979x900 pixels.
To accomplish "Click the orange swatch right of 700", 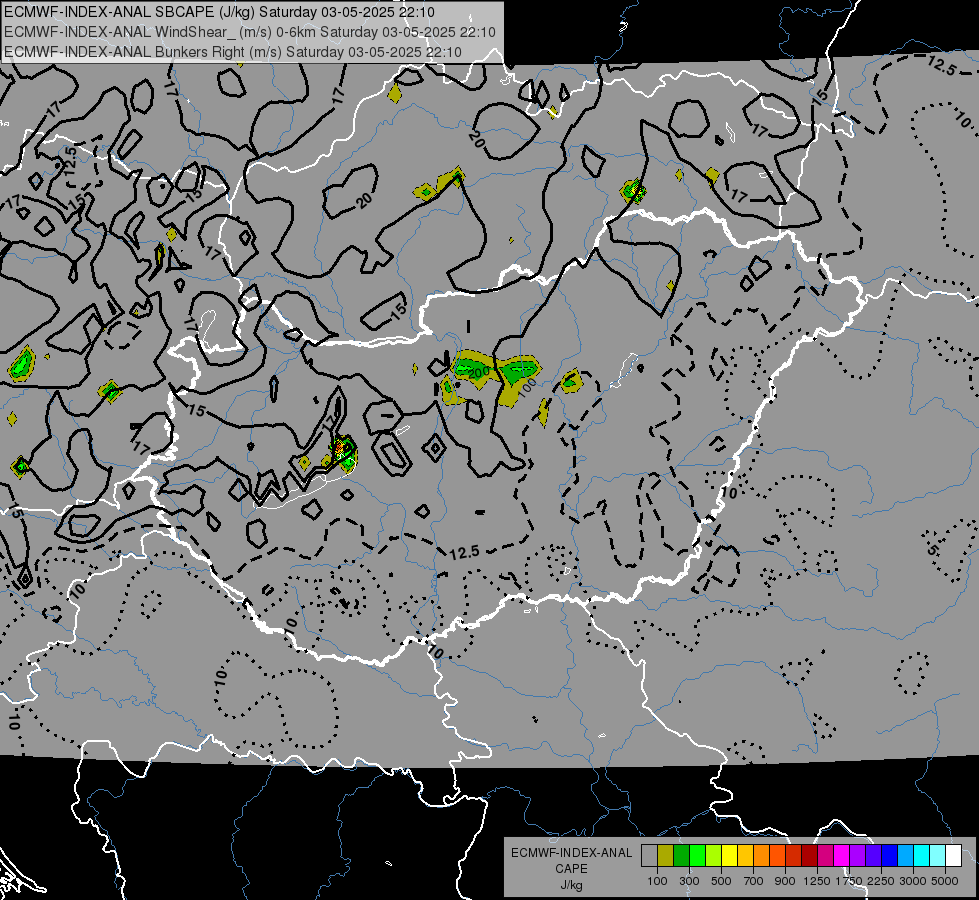I will pyautogui.click(x=762, y=856).
